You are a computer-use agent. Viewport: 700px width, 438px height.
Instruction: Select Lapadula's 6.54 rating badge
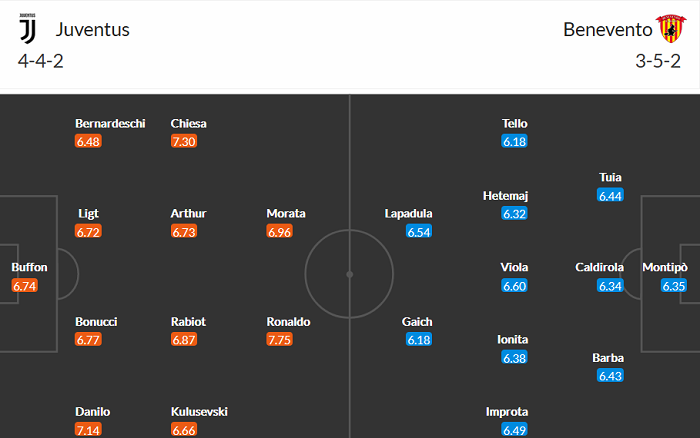418,232
